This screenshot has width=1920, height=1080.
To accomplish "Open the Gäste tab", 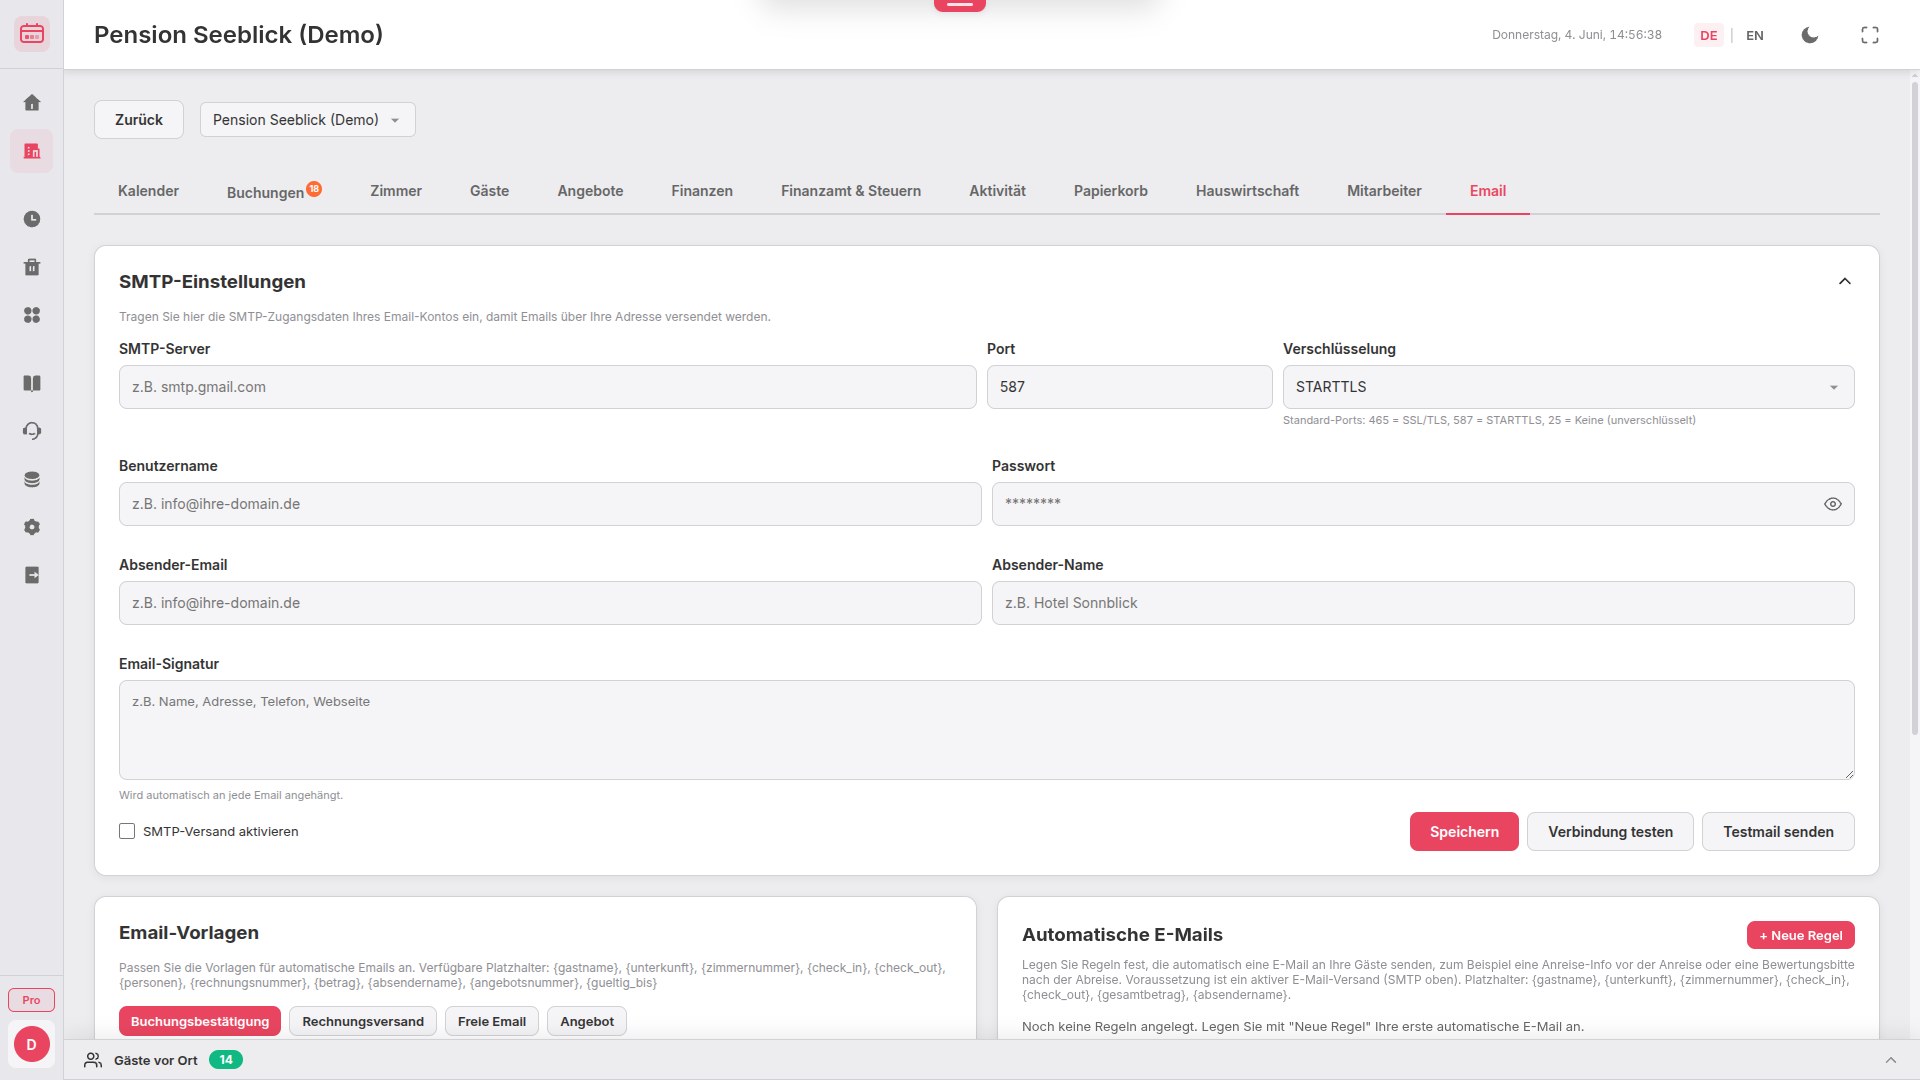I will coord(490,191).
